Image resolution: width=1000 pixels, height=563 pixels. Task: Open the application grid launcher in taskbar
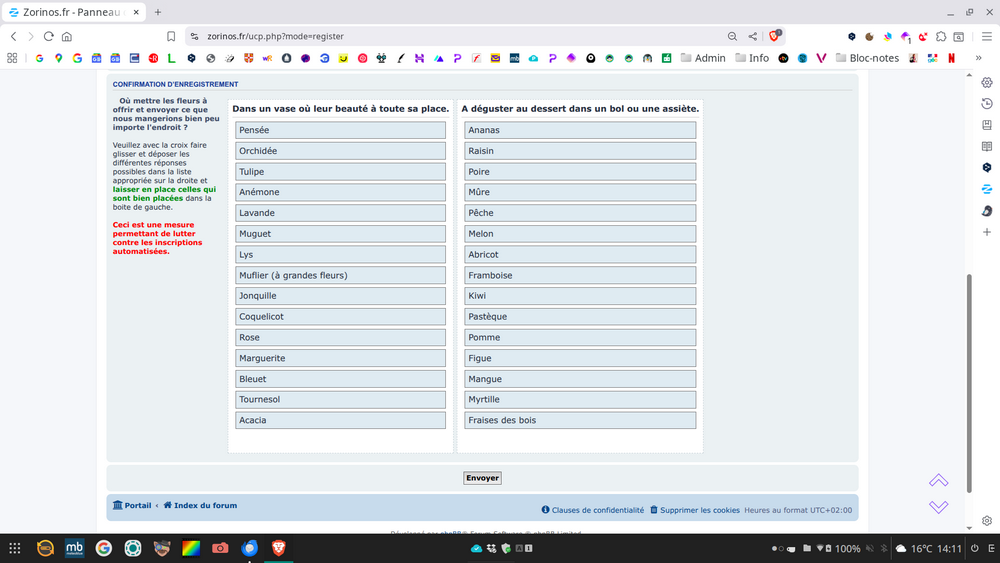(15, 548)
